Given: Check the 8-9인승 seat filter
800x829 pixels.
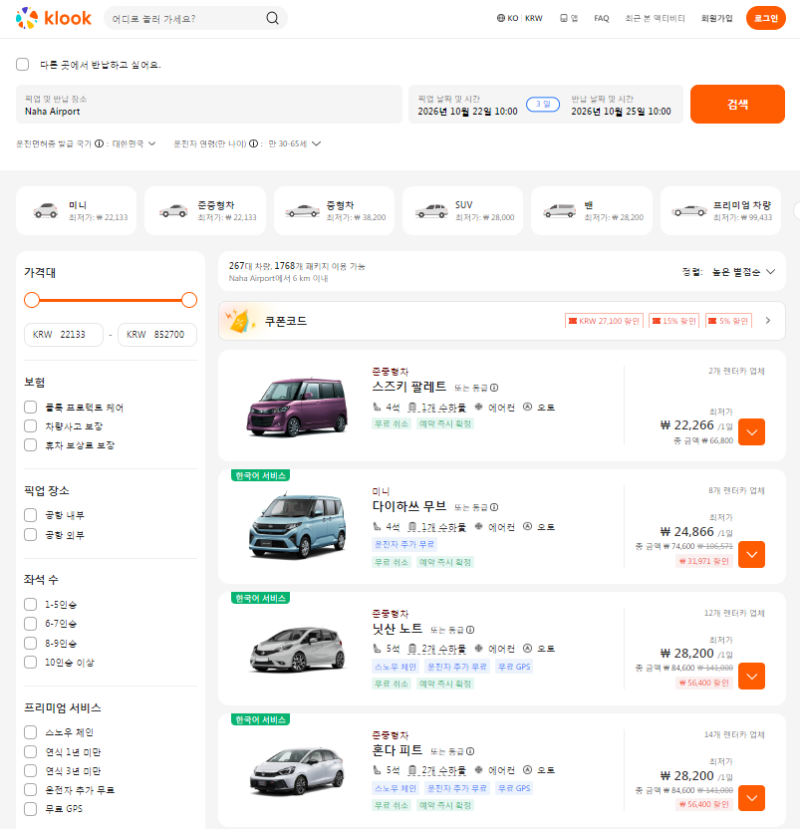Looking at the screenshot, I should coord(31,643).
